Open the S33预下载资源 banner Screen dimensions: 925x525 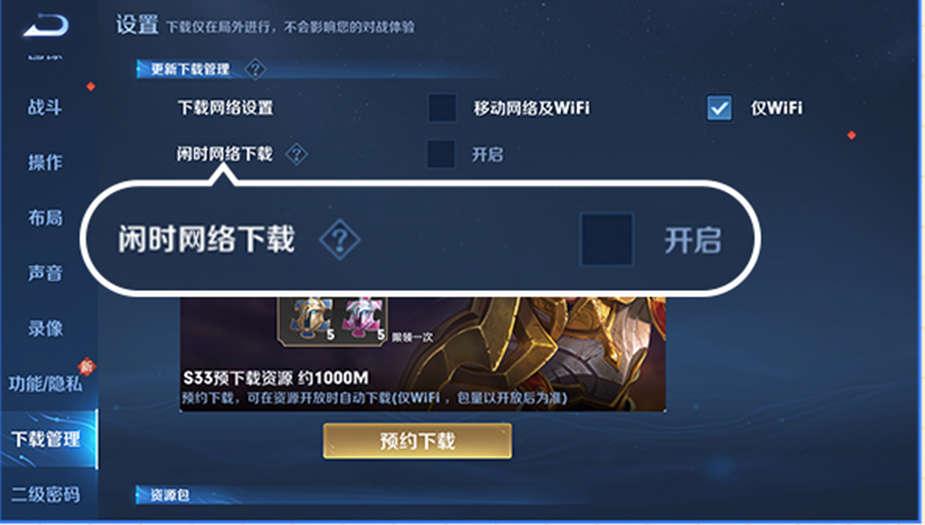click(423, 354)
